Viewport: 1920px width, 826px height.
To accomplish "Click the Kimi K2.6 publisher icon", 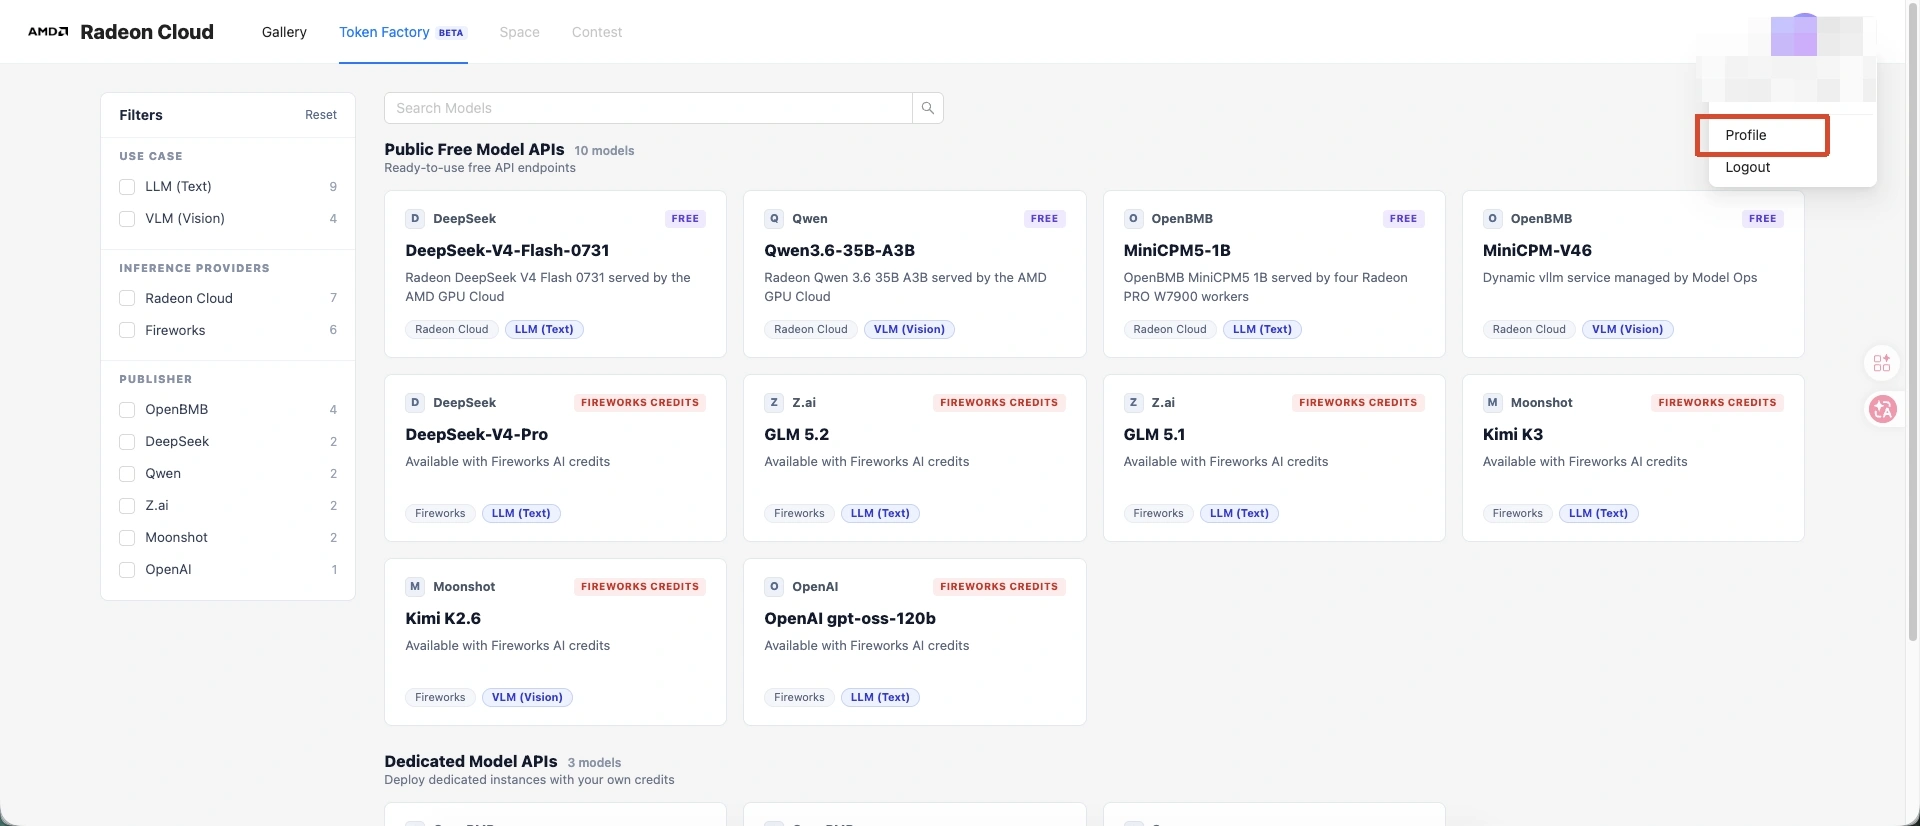I will point(415,586).
